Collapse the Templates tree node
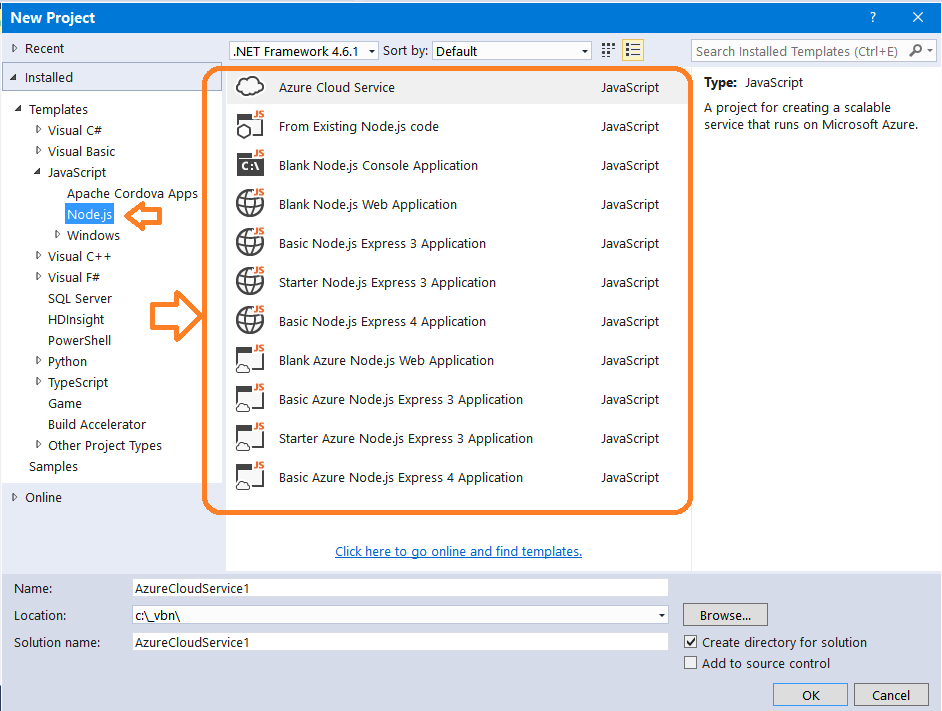The image size is (942, 711). click(18, 108)
